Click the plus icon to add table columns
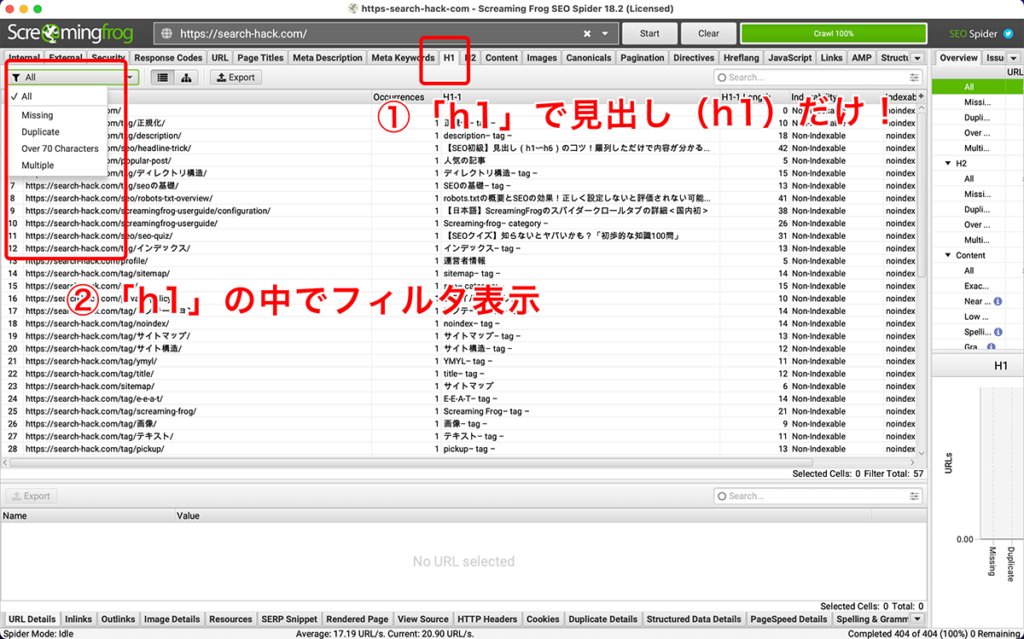 tap(921, 97)
